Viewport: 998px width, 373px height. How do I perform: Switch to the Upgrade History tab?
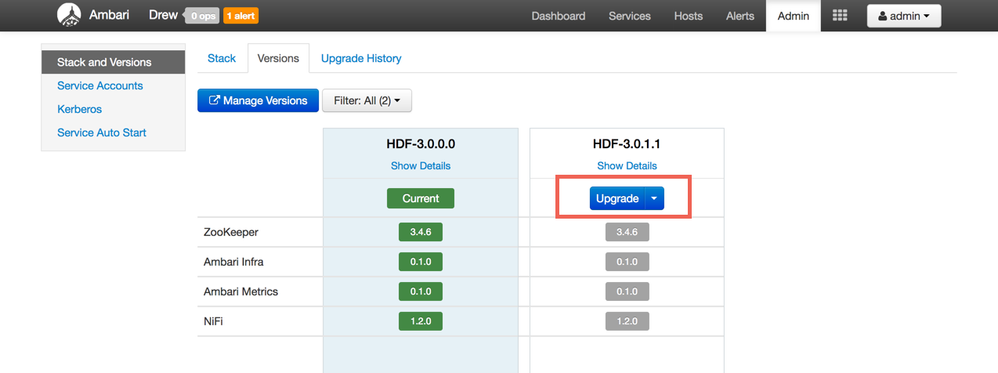tap(361, 58)
